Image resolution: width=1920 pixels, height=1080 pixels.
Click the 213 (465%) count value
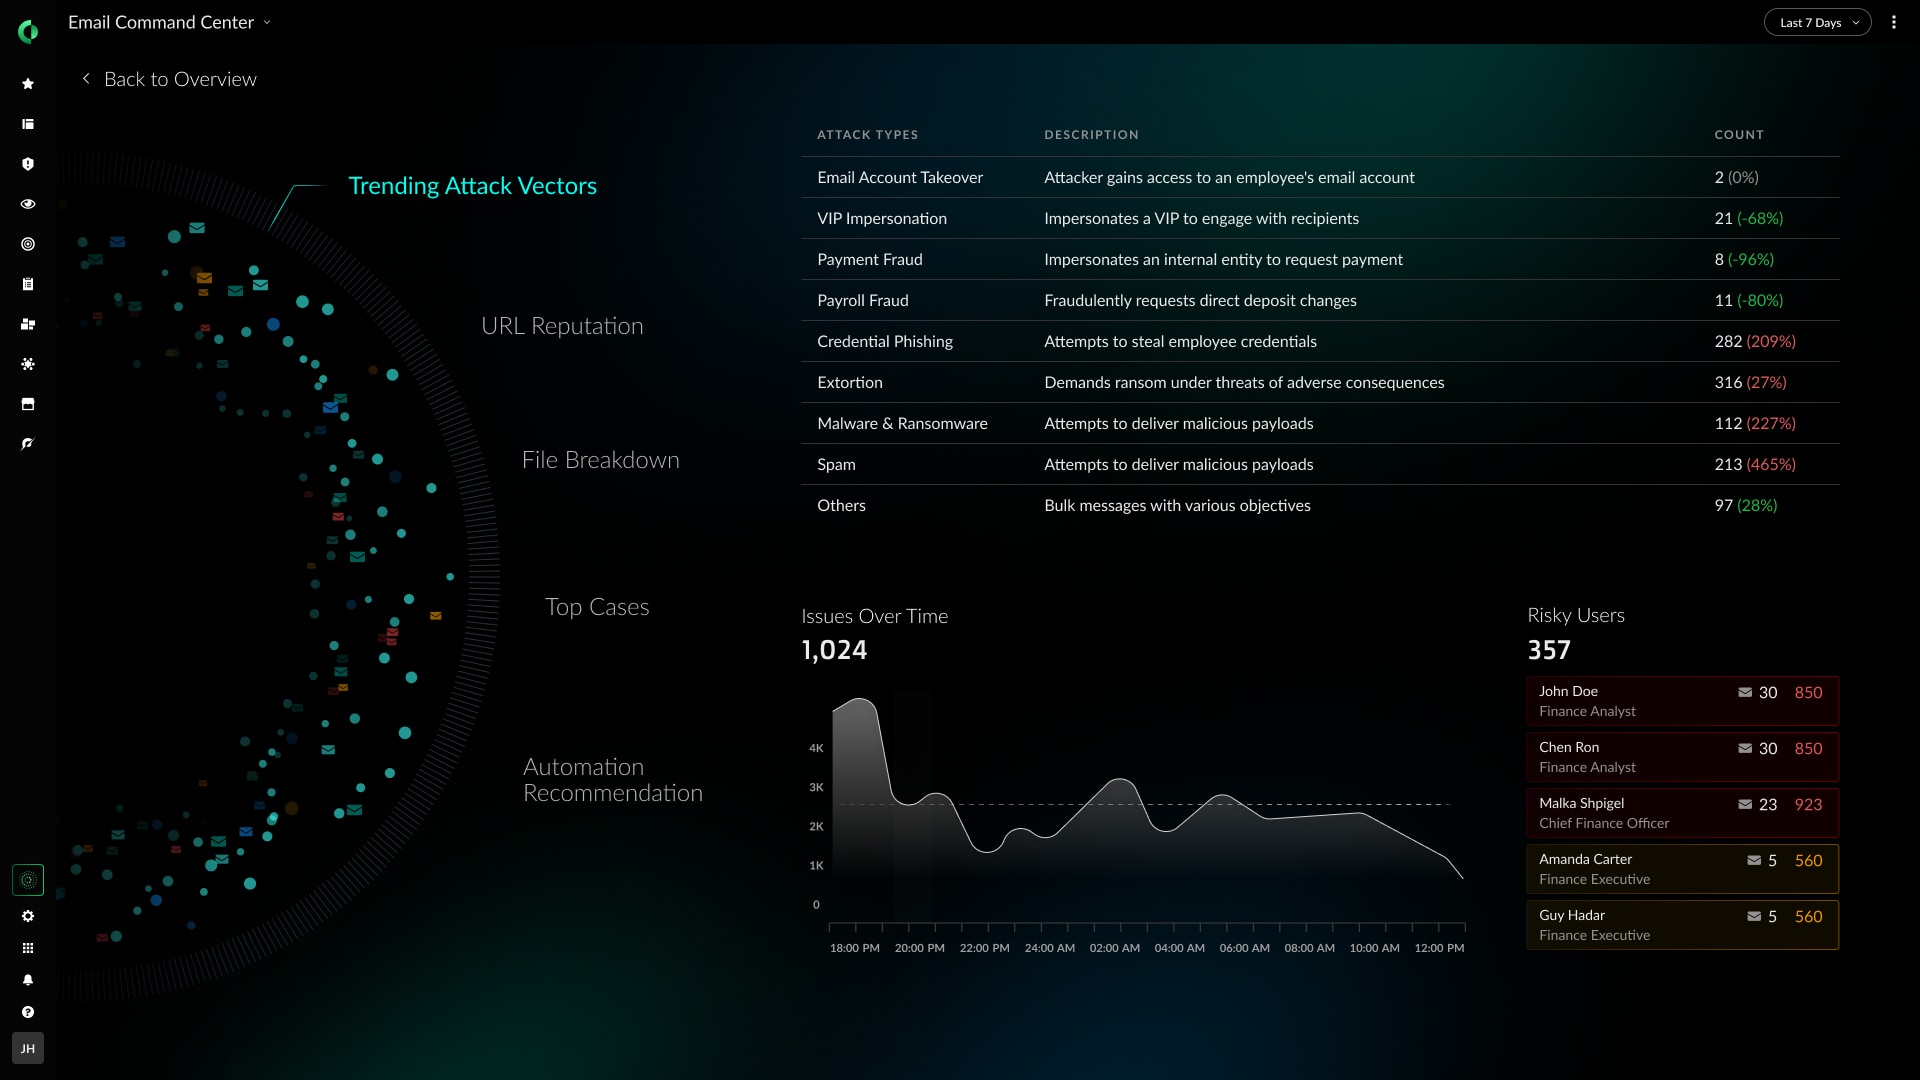[x=1755, y=464]
